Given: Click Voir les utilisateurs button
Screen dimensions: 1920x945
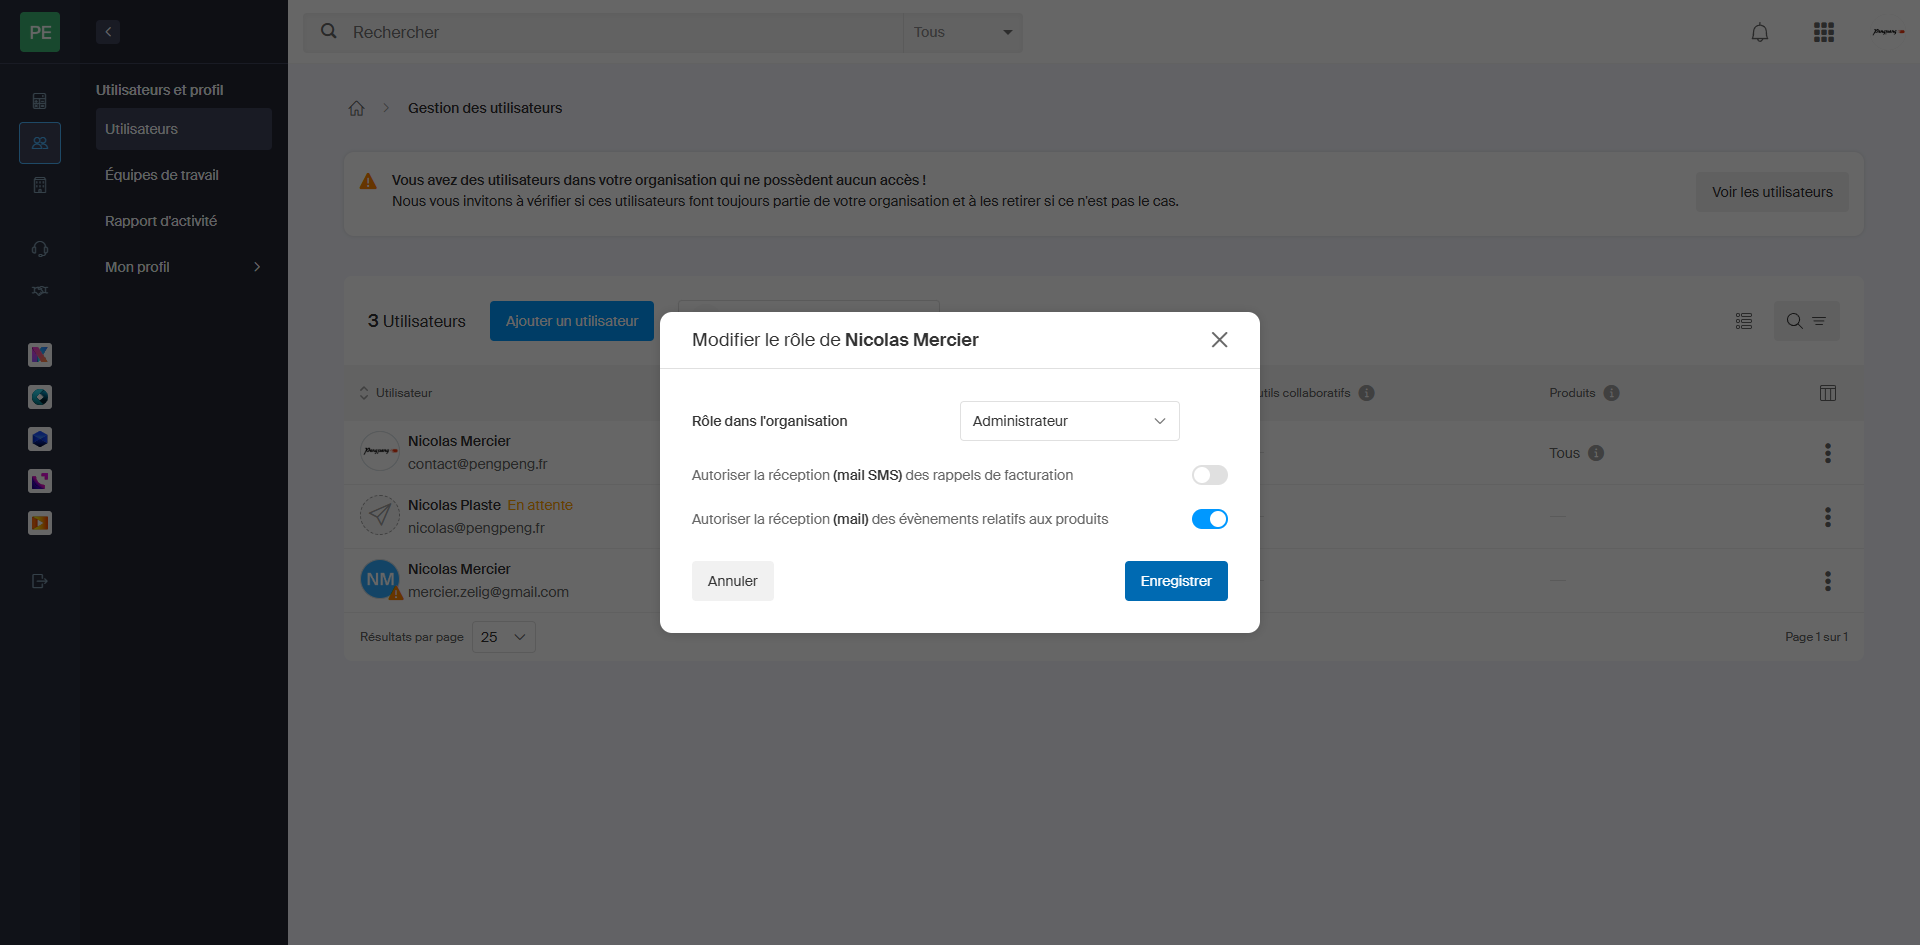Looking at the screenshot, I should tap(1772, 192).
